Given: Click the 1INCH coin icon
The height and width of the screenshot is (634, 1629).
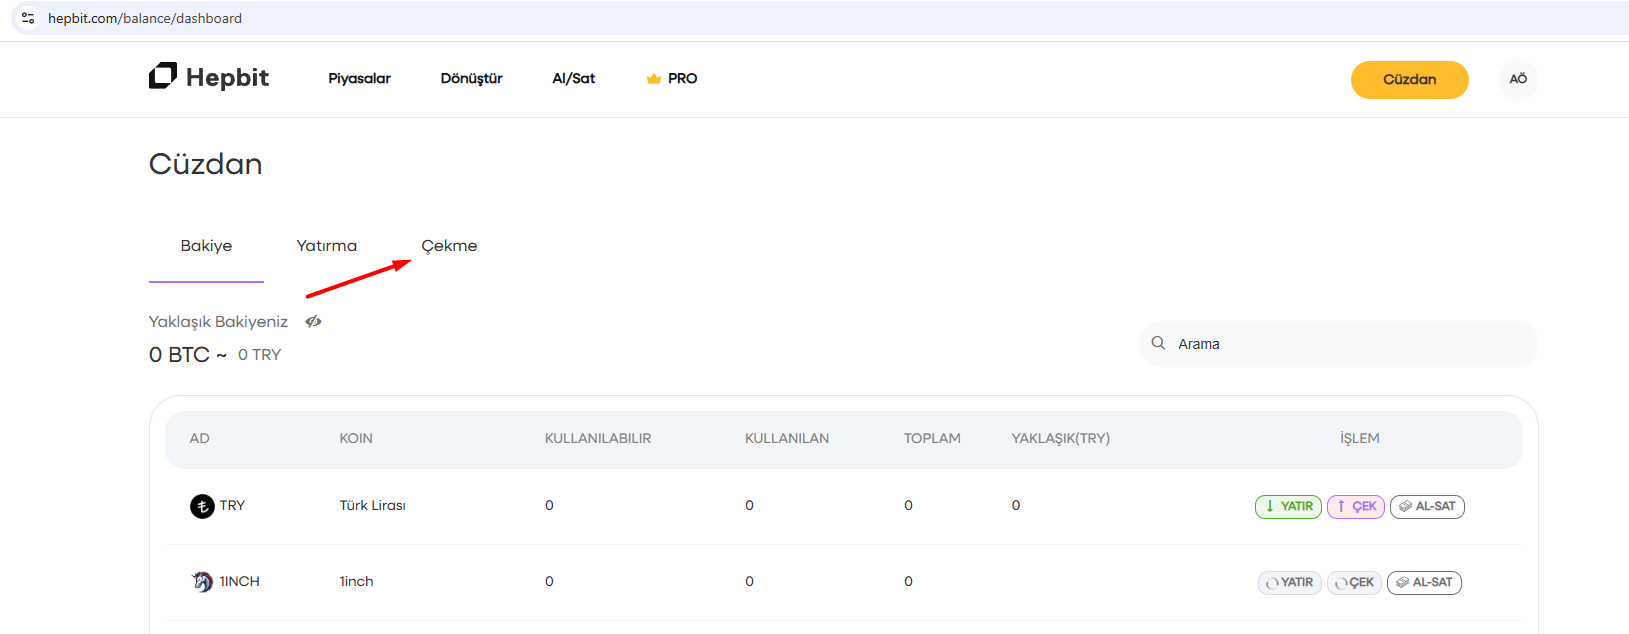Looking at the screenshot, I should [x=202, y=582].
